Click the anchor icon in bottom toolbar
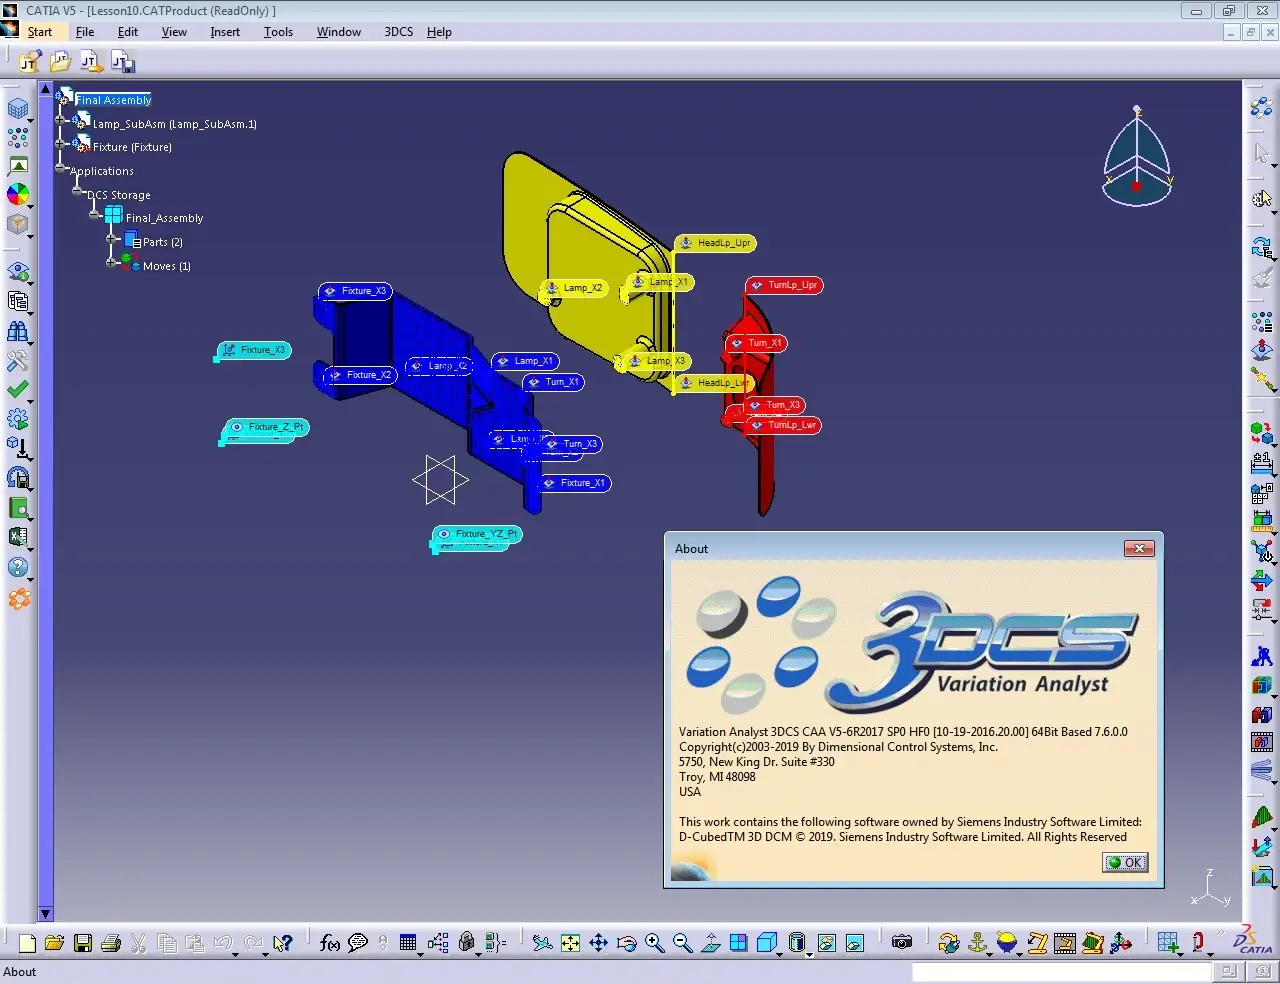This screenshot has width=1280, height=984. click(x=978, y=943)
